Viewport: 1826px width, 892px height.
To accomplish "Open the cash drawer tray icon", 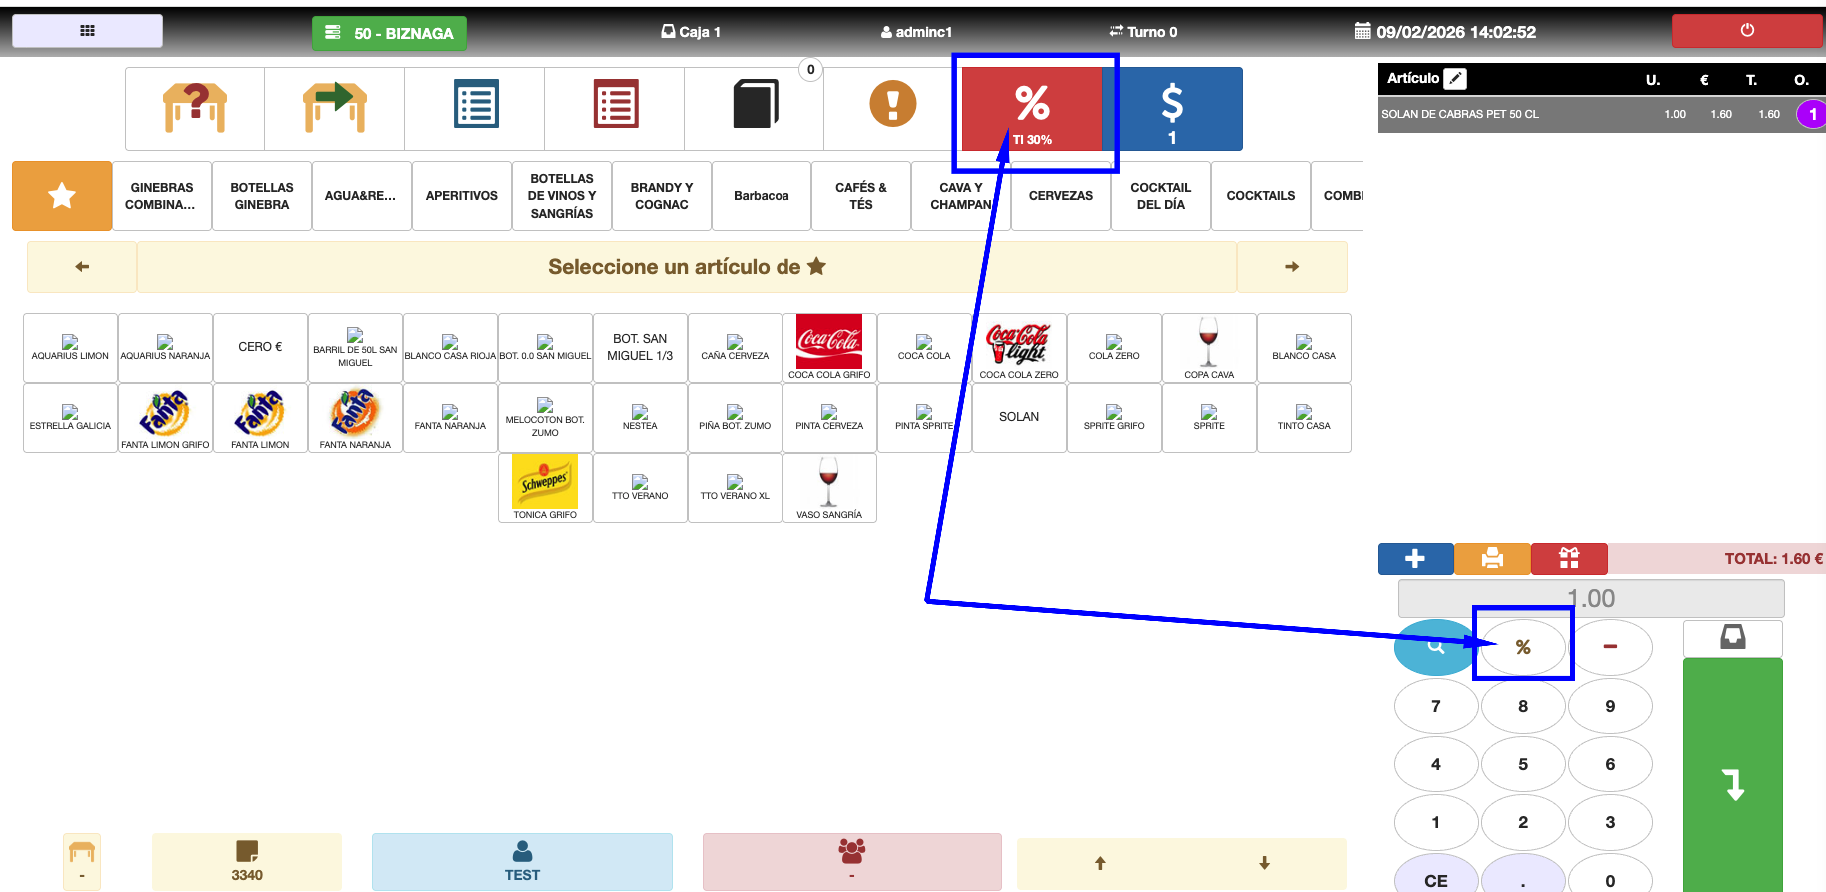I will point(1732,638).
